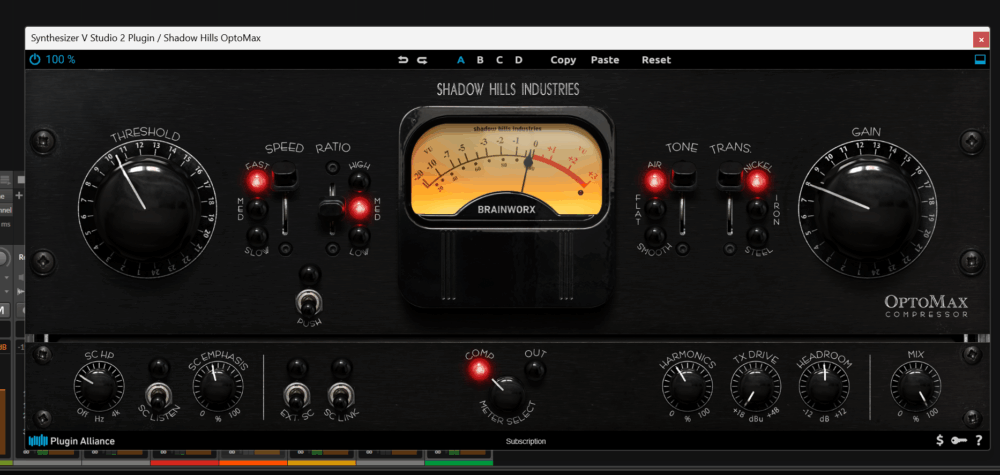Select the SMOOTH tone LED
The image size is (1000, 475).
click(x=655, y=236)
